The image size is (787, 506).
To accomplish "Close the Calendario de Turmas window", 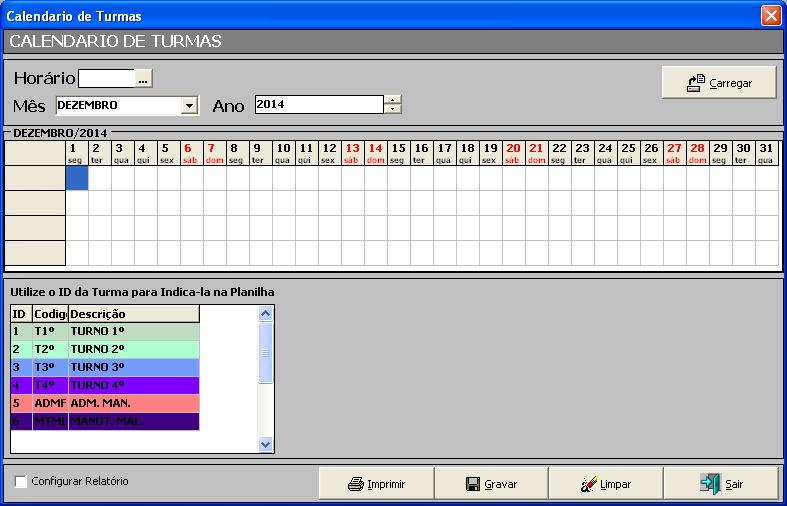I will pos(770,16).
